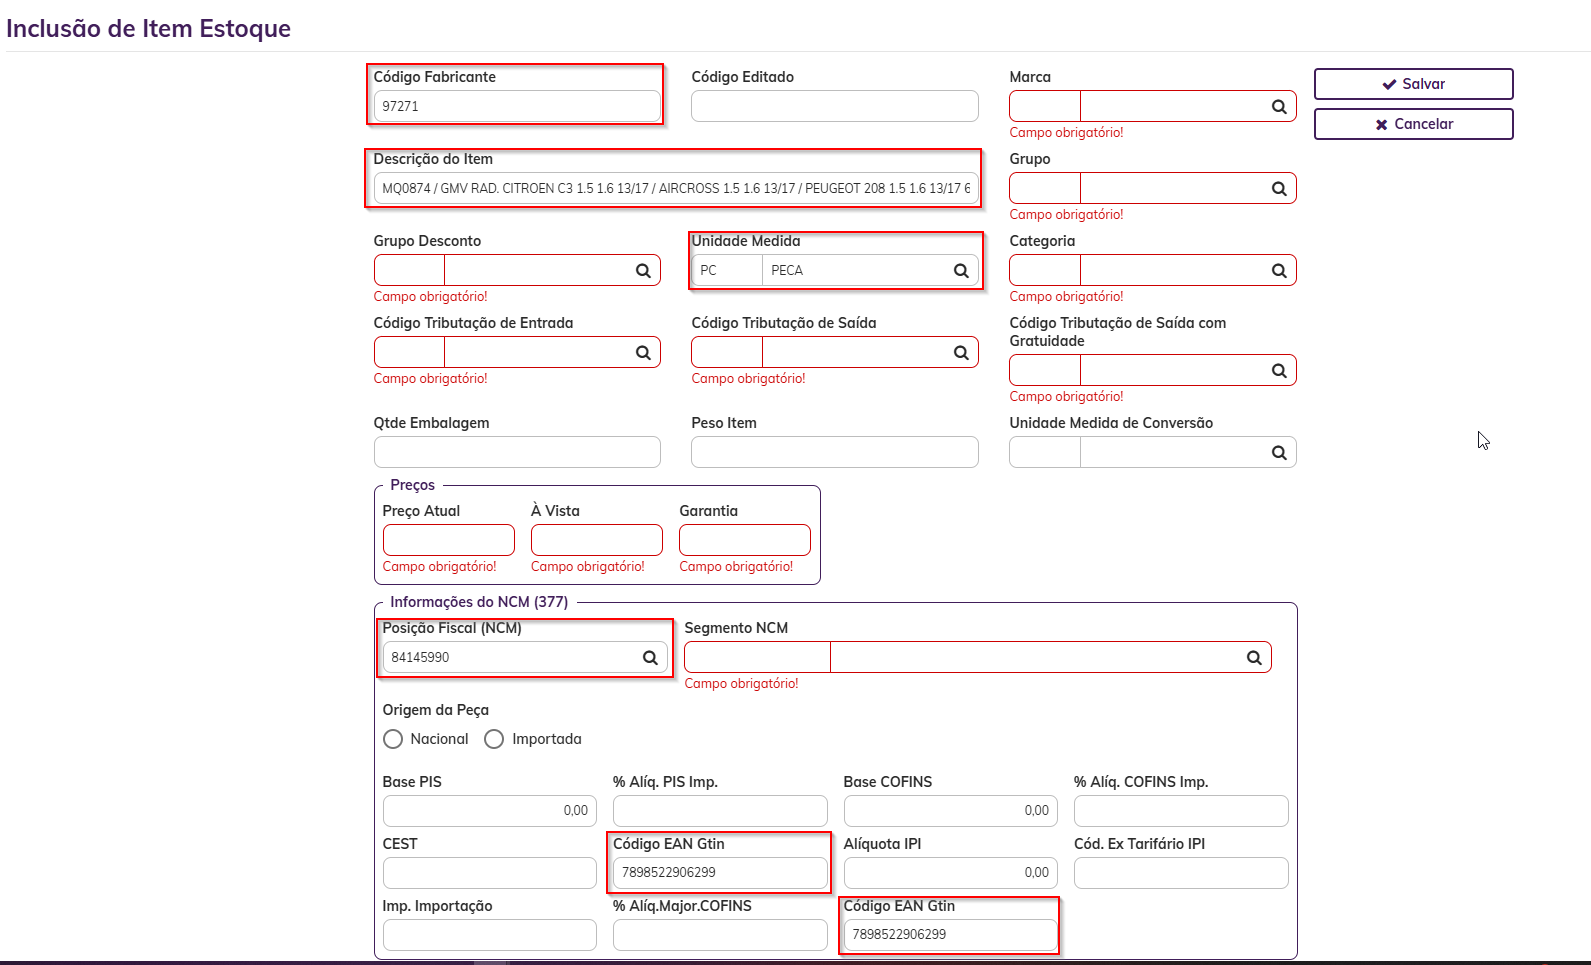
Task: Click the Peso Item input field
Action: tap(835, 452)
